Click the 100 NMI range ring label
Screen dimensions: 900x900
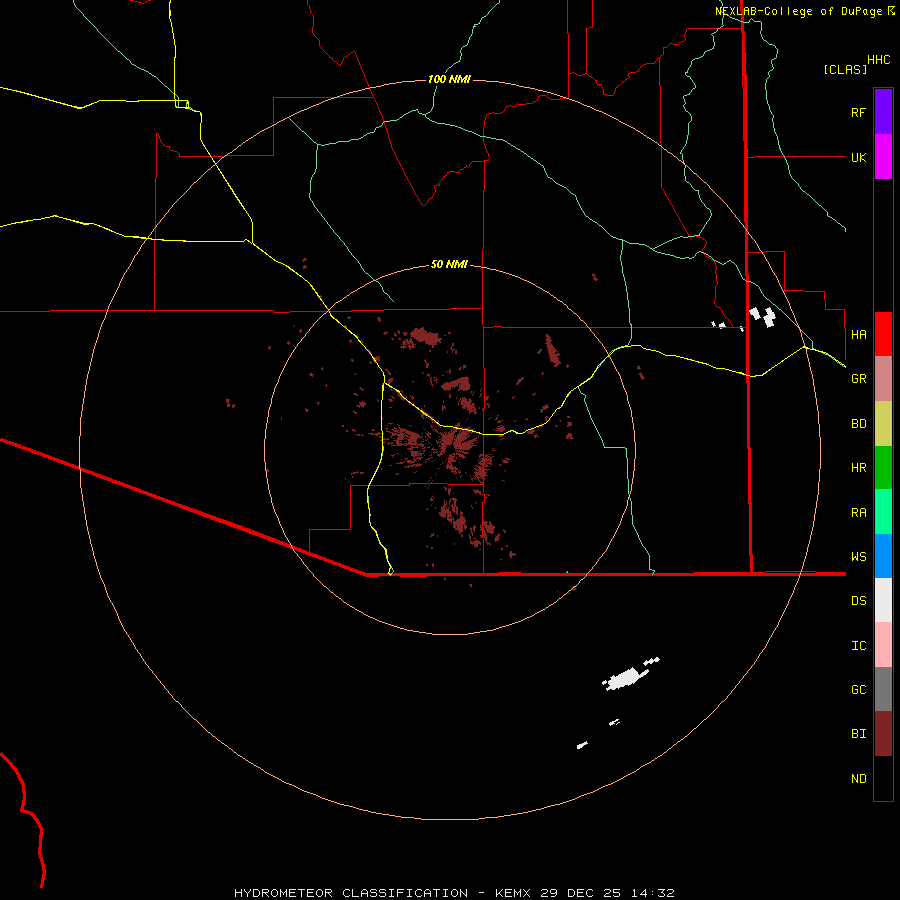[x=449, y=79]
